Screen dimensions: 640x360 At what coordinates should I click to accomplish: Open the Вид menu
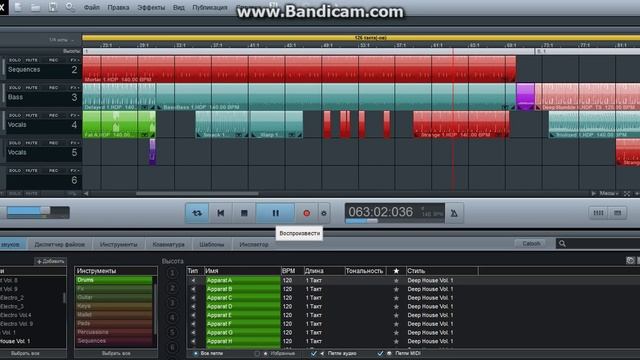pos(178,7)
